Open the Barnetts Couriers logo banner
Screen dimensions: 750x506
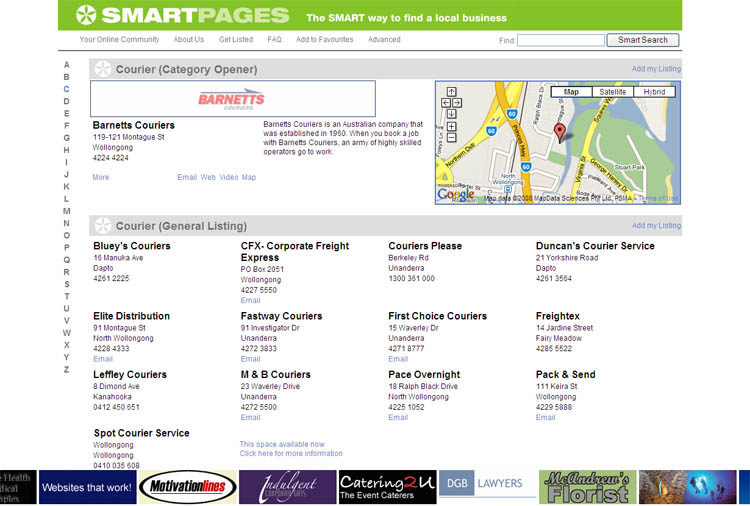pyautogui.click(x=233, y=99)
